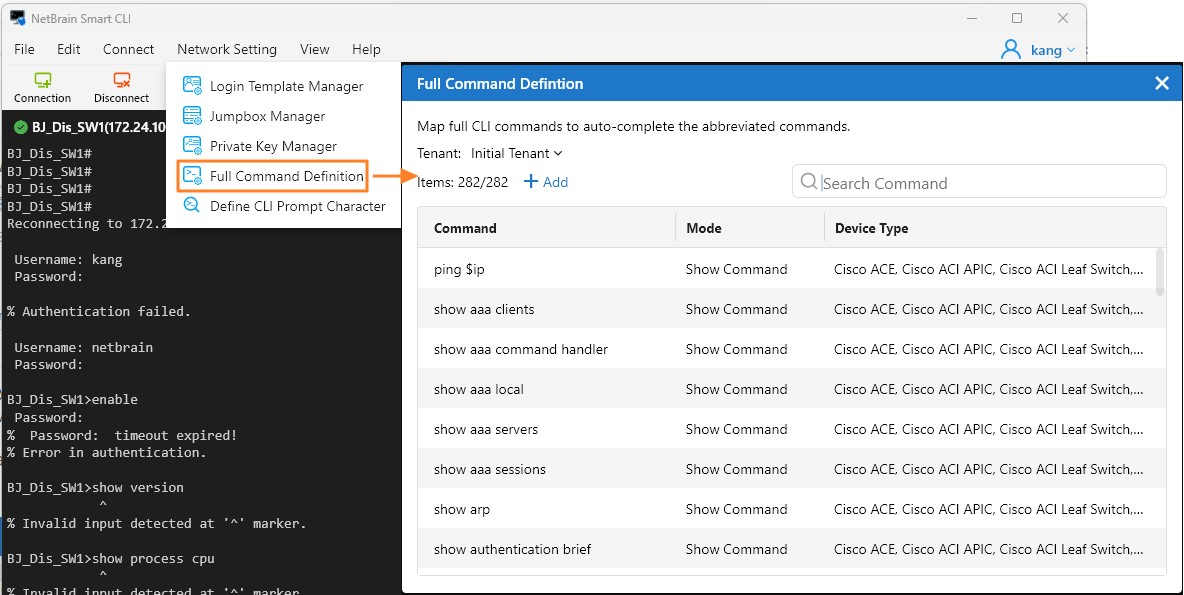
Task: Click the Connection toolbar icon
Action: click(x=42, y=81)
